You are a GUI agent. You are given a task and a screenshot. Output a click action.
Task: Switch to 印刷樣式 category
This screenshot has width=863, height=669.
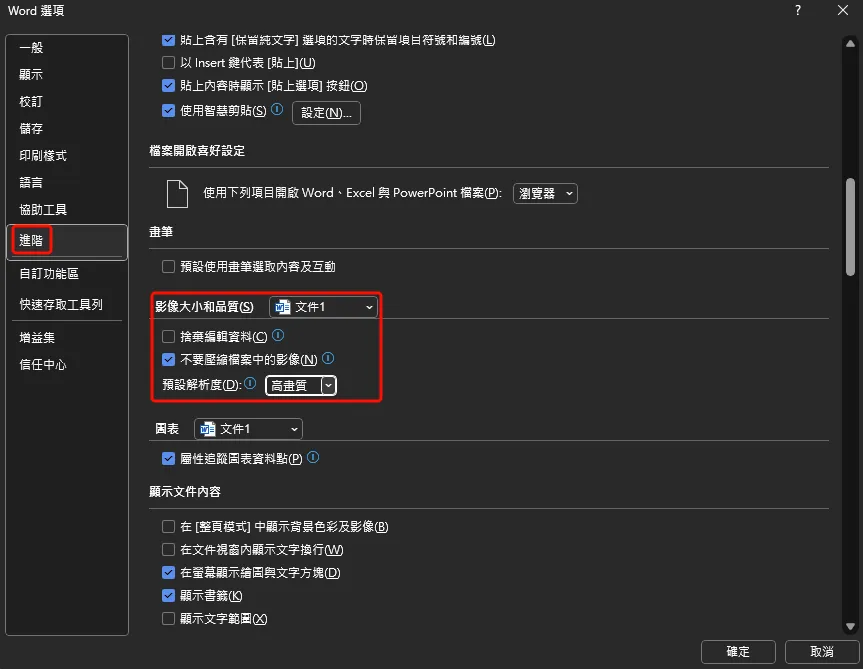click(x=67, y=156)
